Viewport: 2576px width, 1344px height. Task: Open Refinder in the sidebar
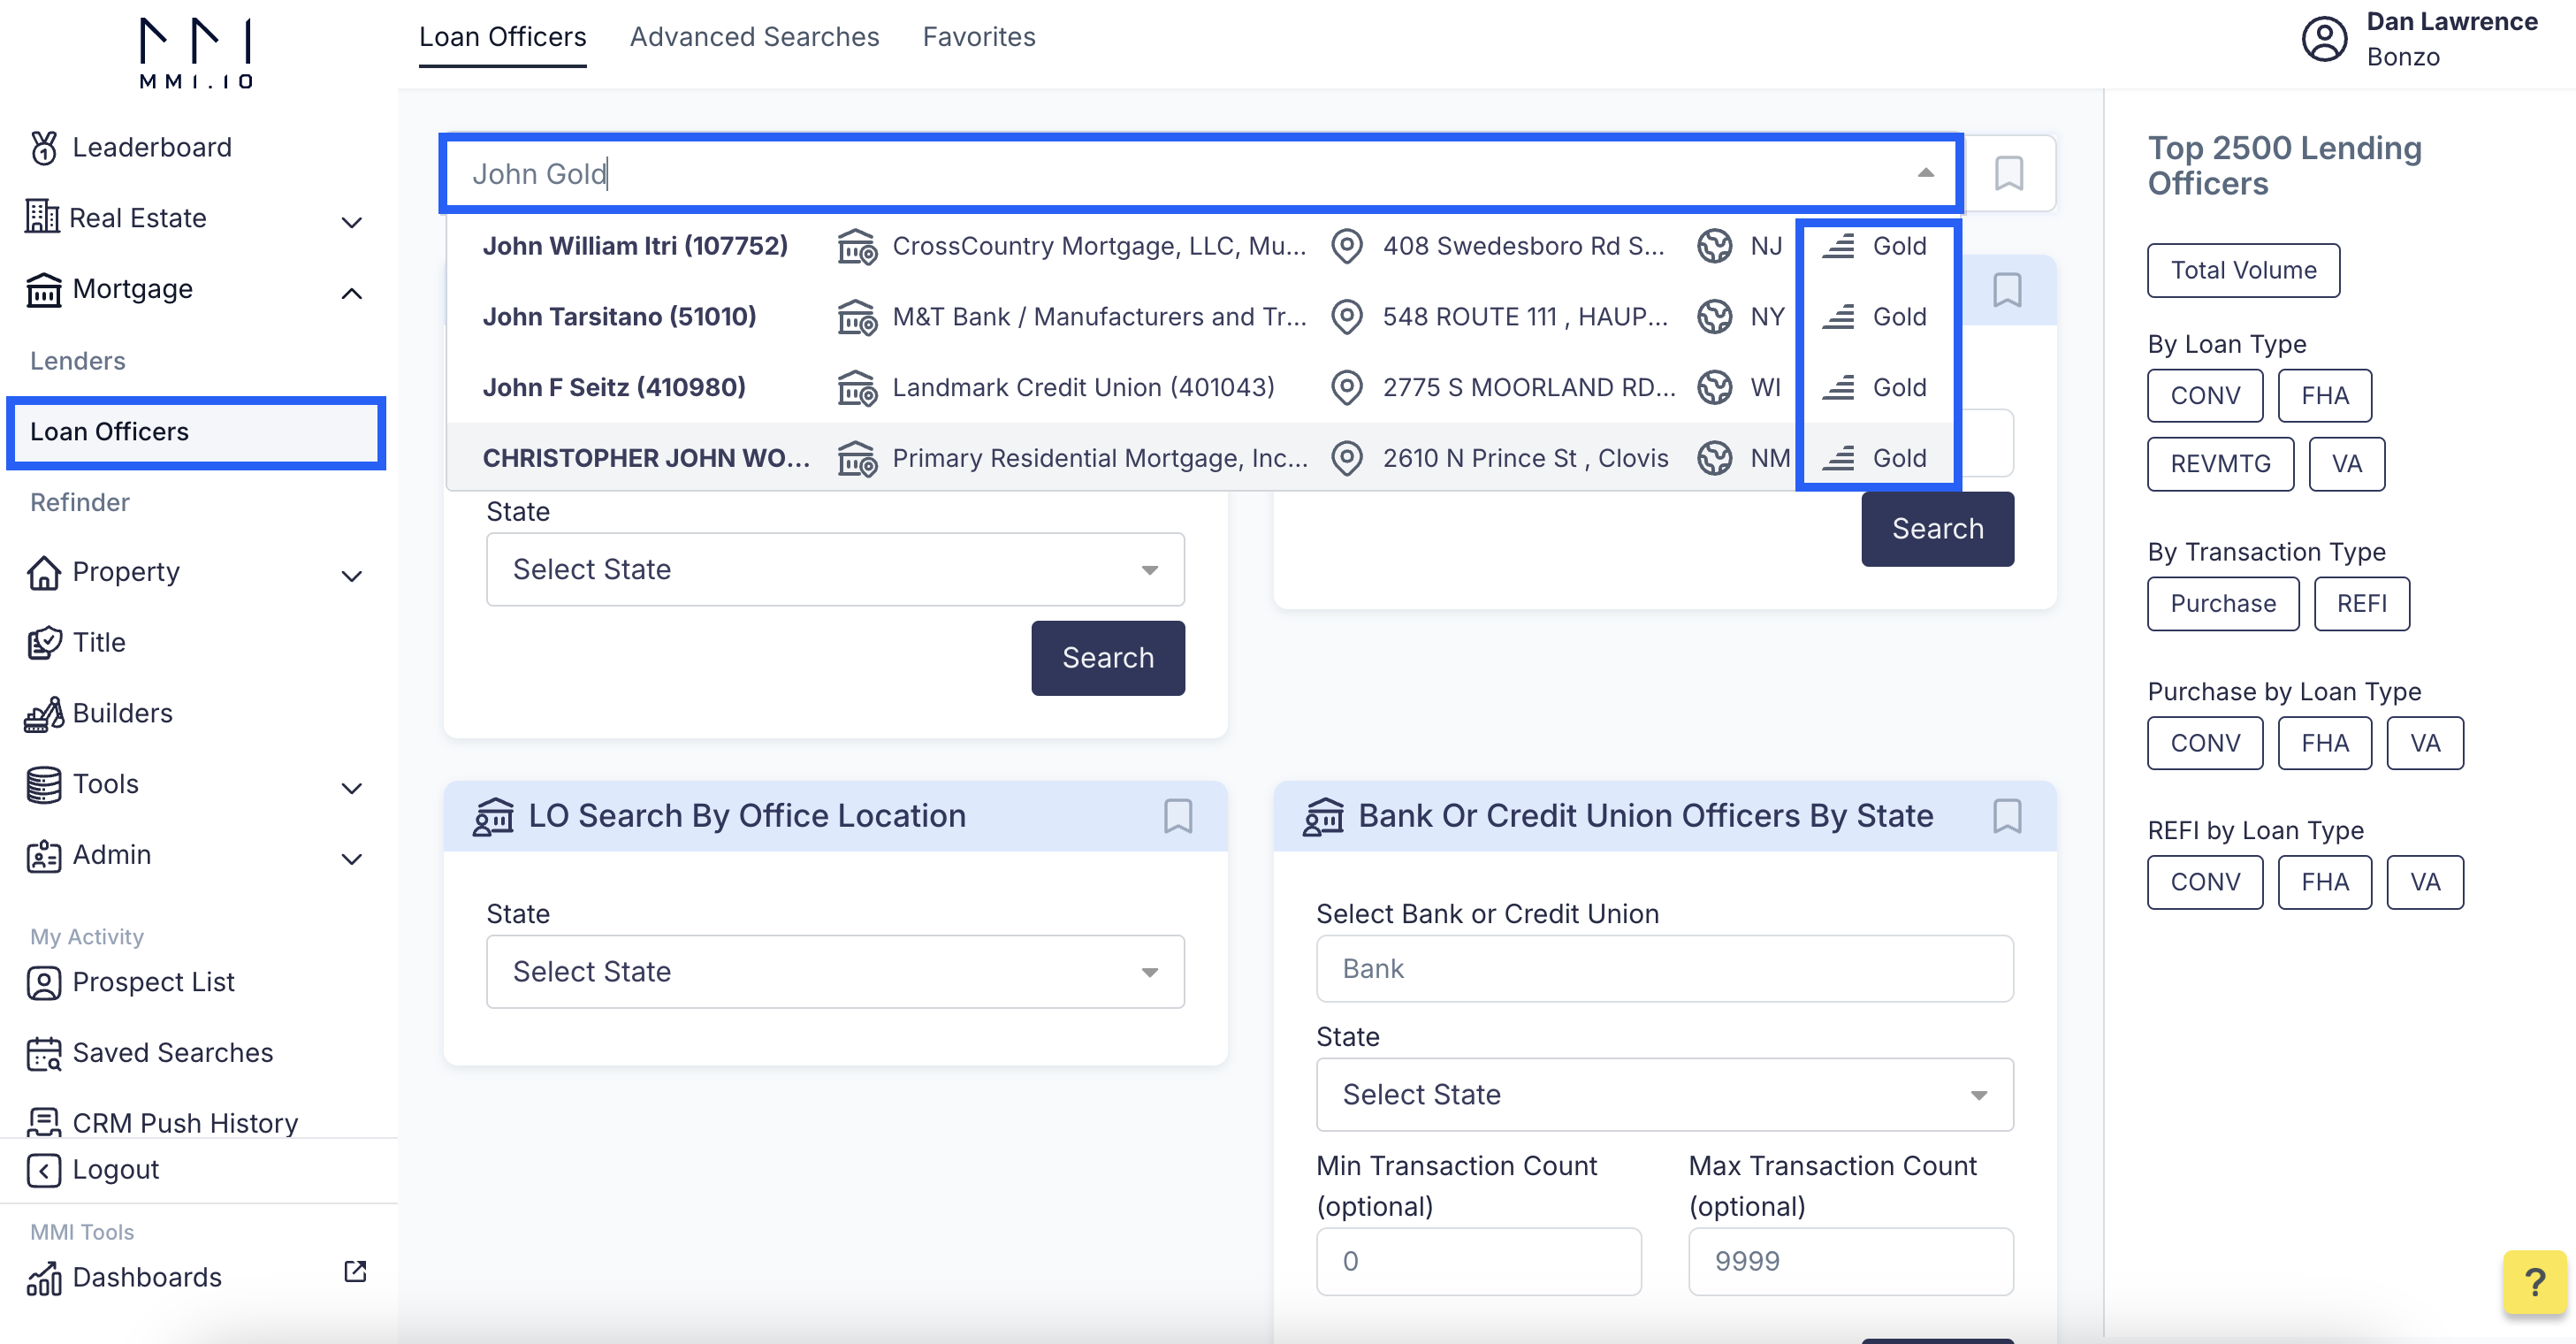tap(79, 503)
